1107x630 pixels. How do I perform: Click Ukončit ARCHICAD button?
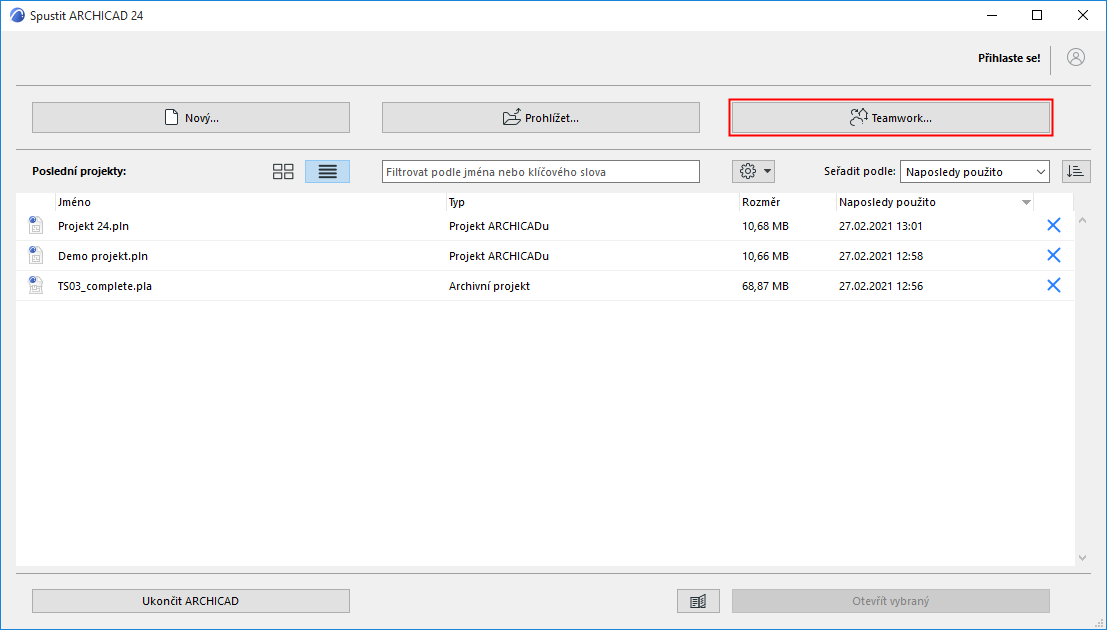tap(191, 601)
